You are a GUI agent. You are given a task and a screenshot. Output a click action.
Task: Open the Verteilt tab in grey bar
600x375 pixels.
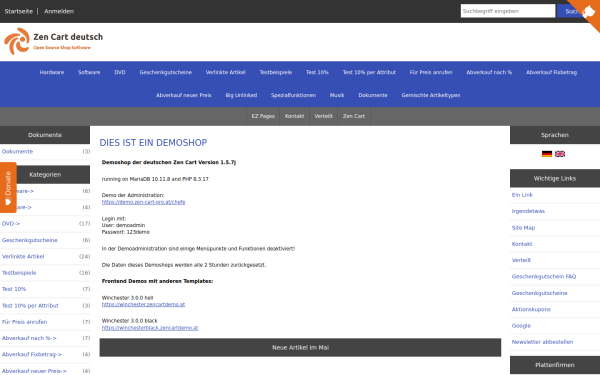(x=323, y=116)
